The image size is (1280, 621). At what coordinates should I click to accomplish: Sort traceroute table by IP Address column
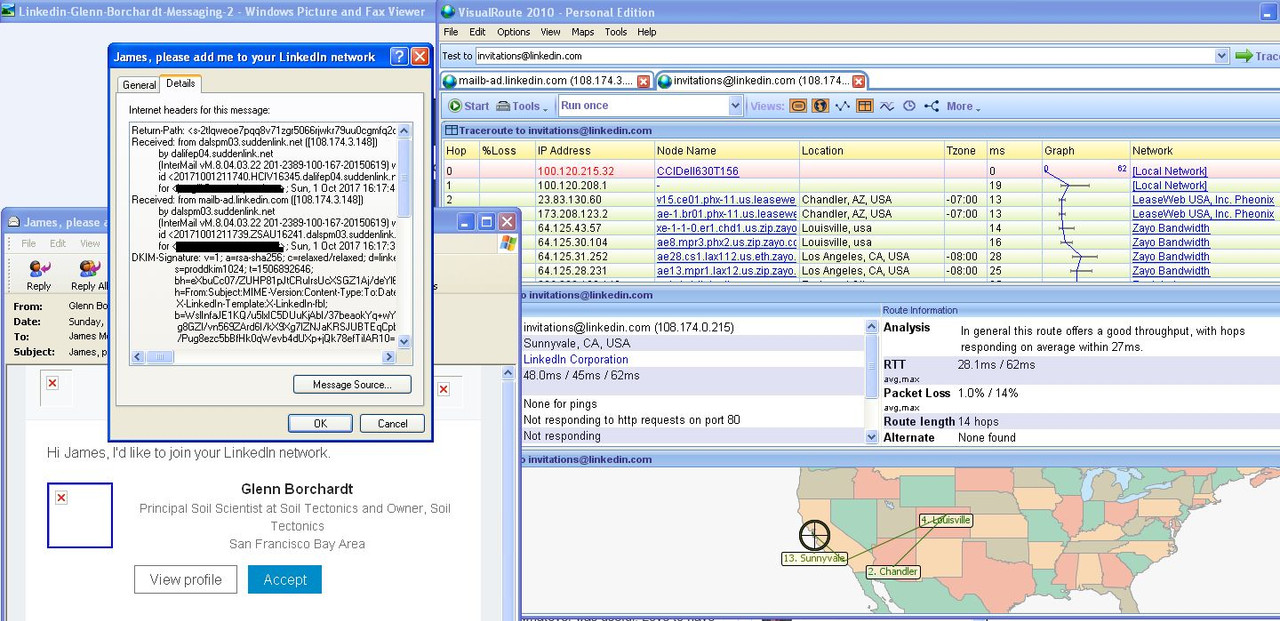[594, 150]
